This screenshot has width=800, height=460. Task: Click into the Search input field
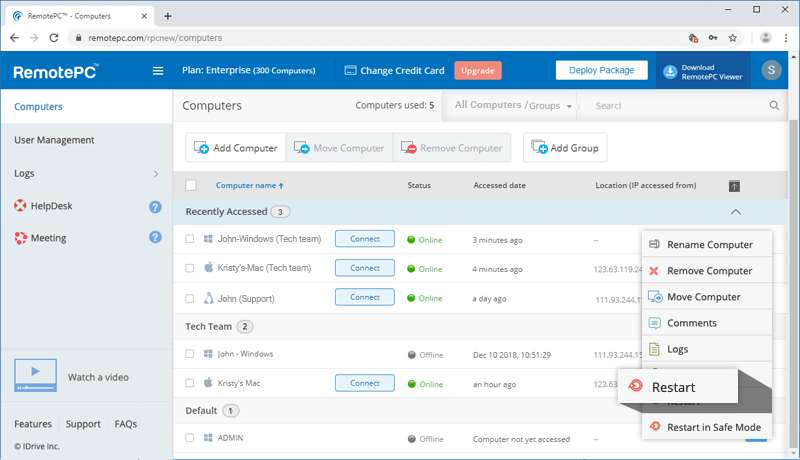tap(679, 106)
